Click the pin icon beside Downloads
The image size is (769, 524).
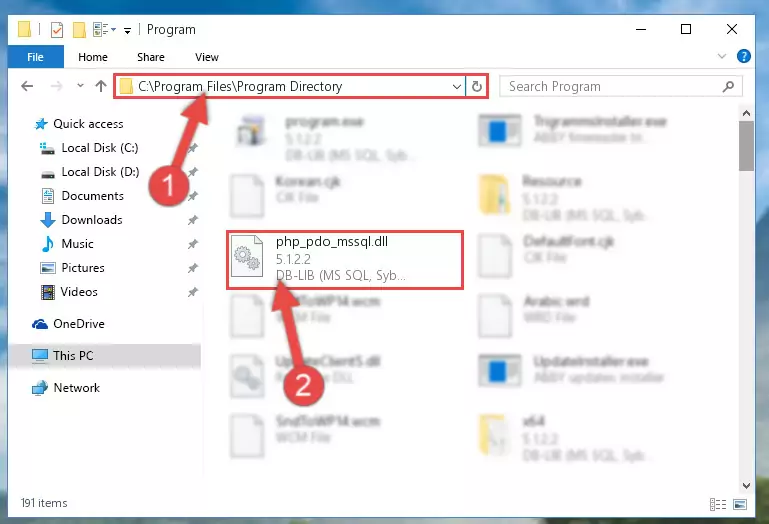pyautogui.click(x=193, y=220)
